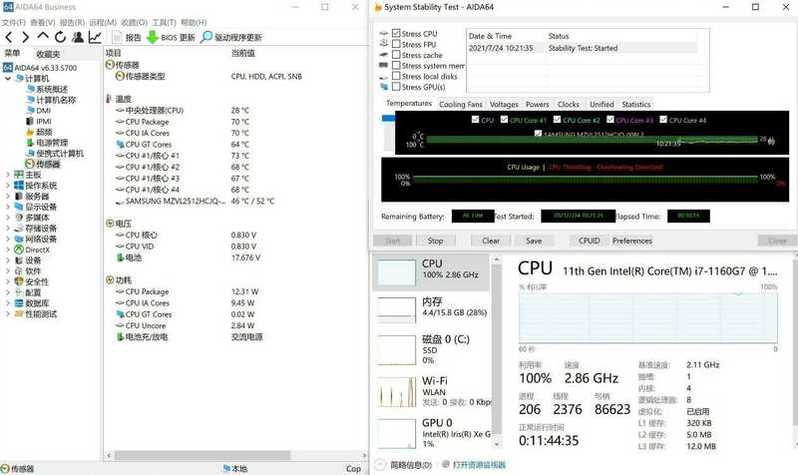The image size is (798, 475).
Task: Switch to the Statistics tab
Action: (636, 104)
